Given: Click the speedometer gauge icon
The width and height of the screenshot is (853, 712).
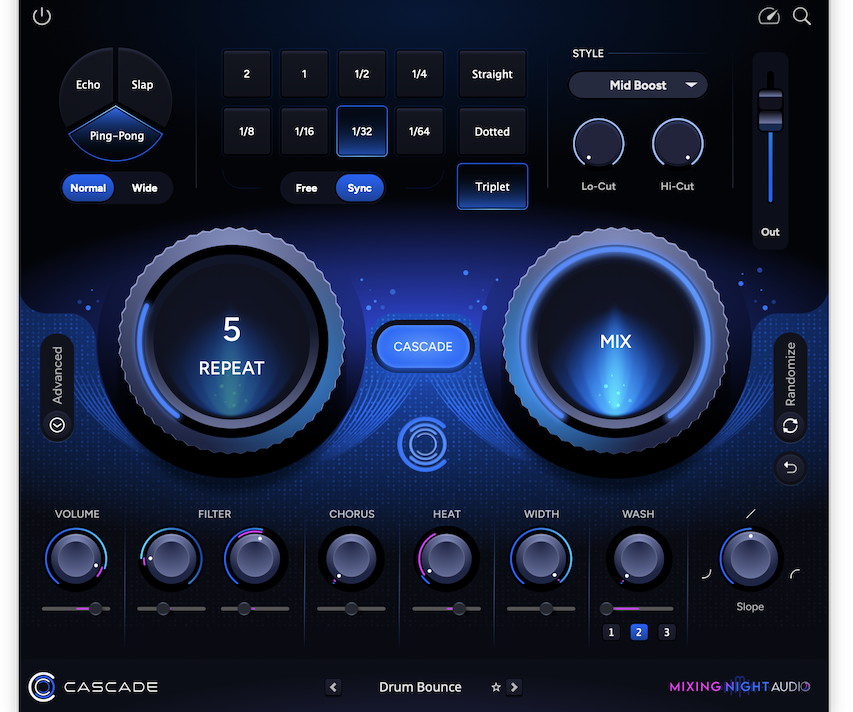Looking at the screenshot, I should (769, 16).
